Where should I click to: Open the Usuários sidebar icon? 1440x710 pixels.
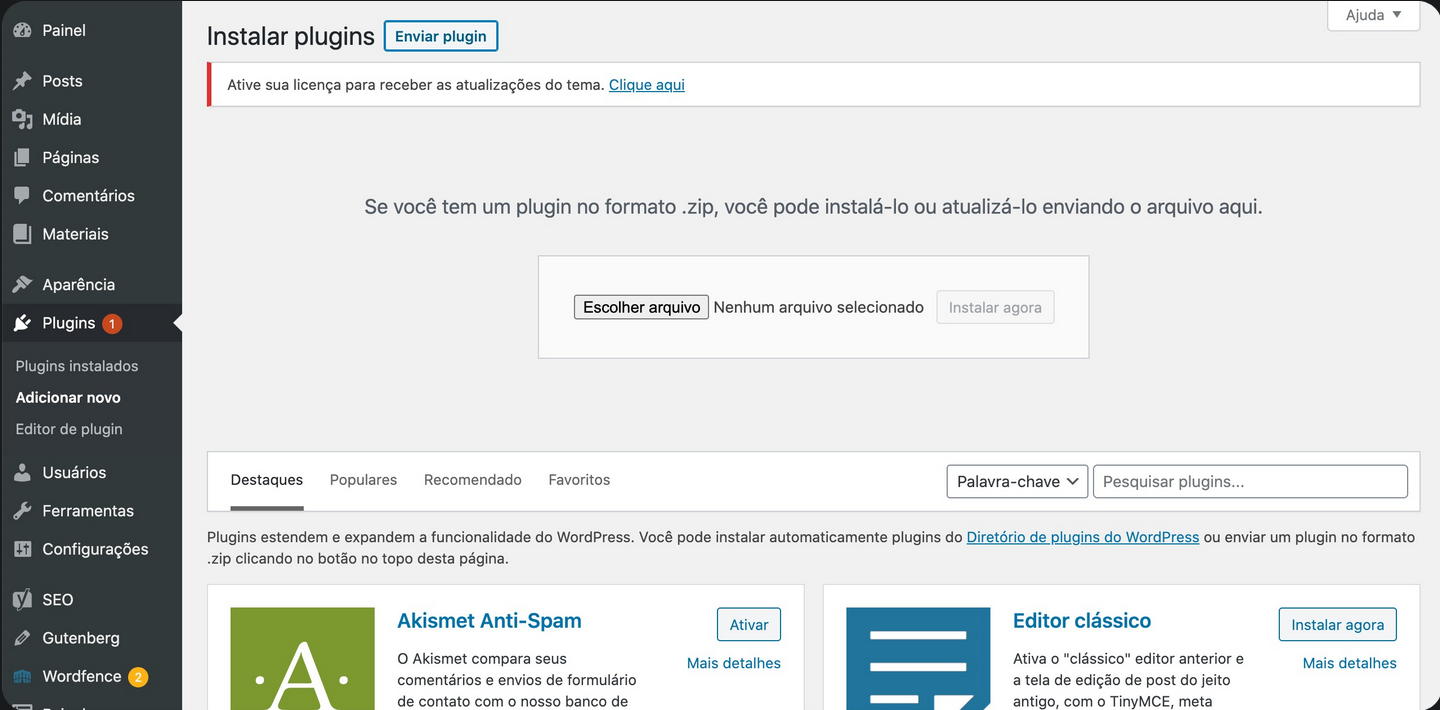pyautogui.click(x=22, y=472)
